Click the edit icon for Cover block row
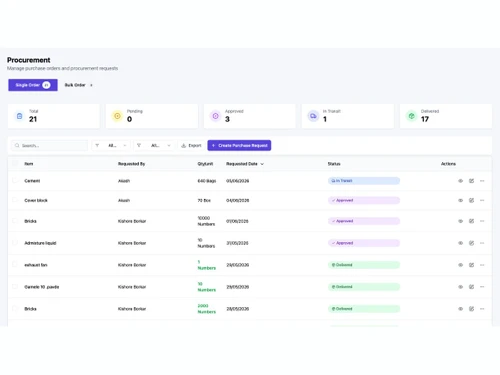The height and width of the screenshot is (375, 500). 471,200
